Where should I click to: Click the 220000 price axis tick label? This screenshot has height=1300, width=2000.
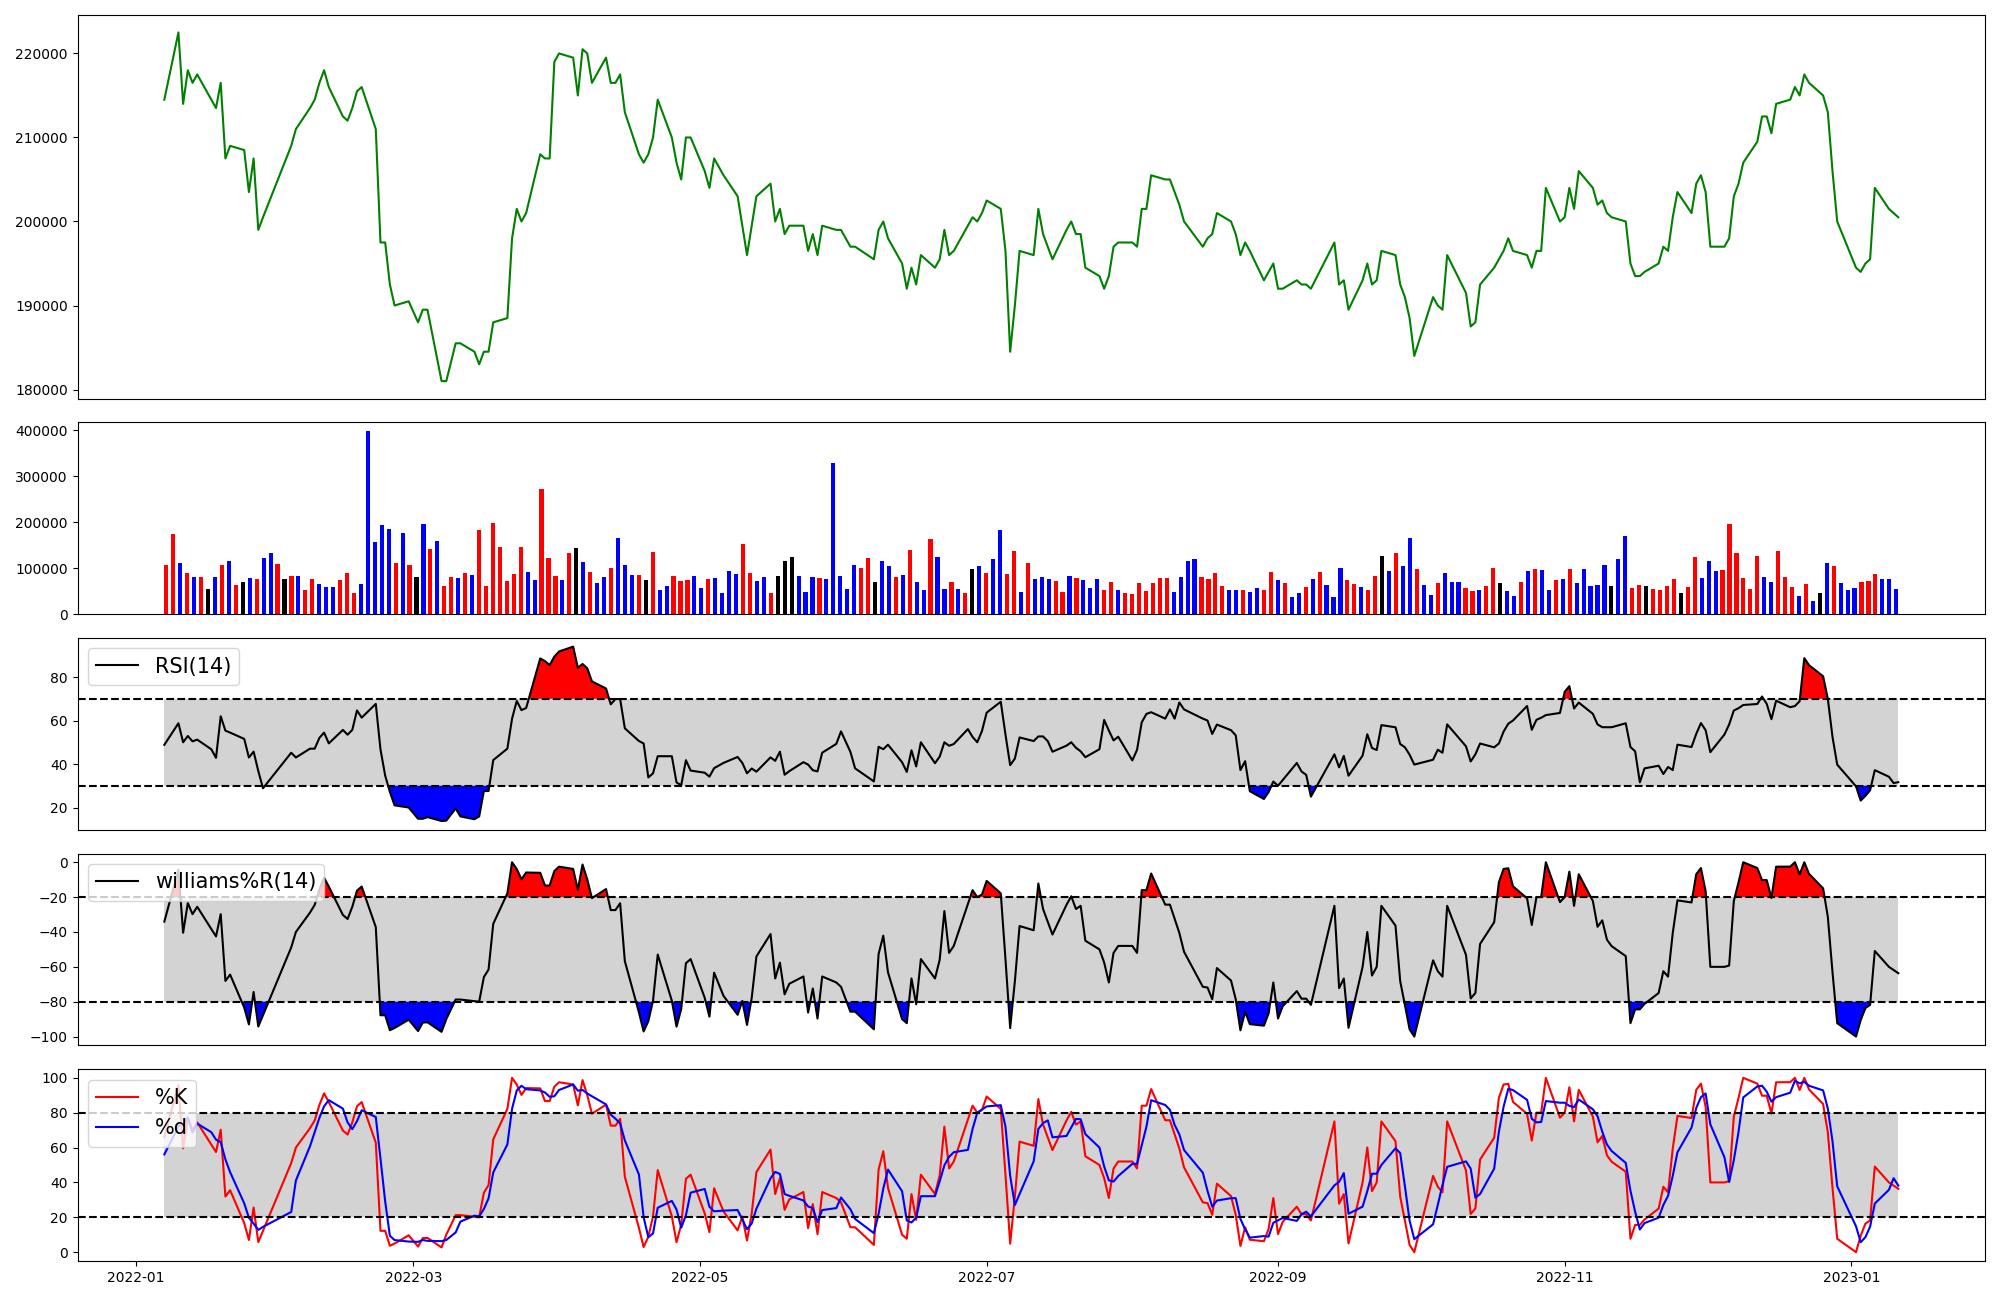pos(41,54)
